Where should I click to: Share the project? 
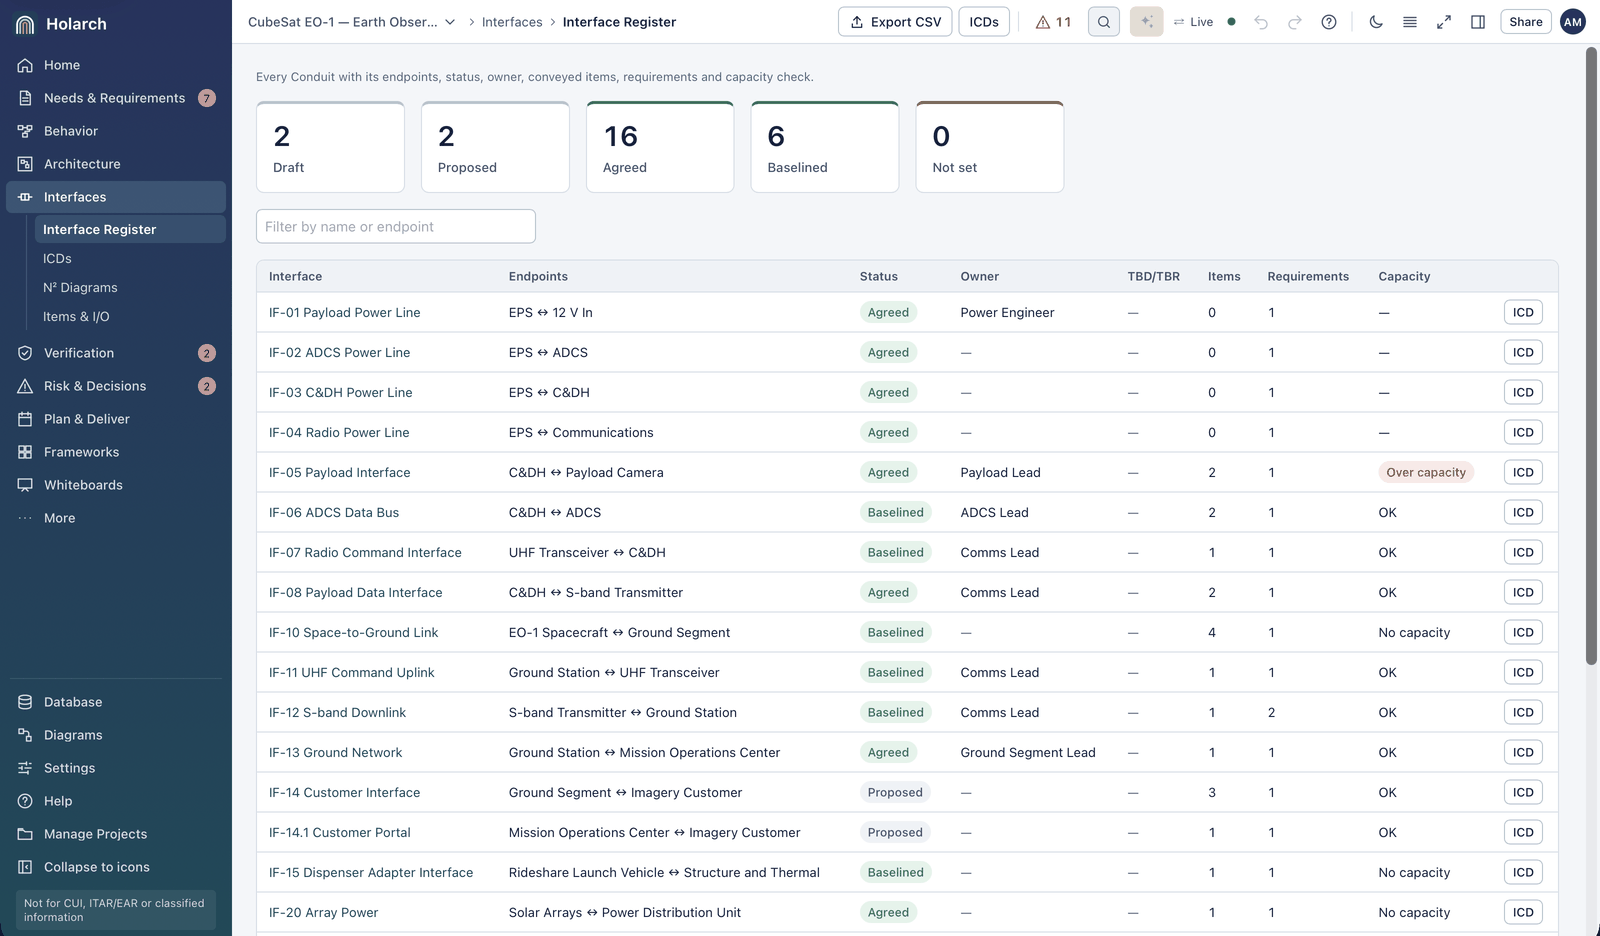pyautogui.click(x=1526, y=22)
